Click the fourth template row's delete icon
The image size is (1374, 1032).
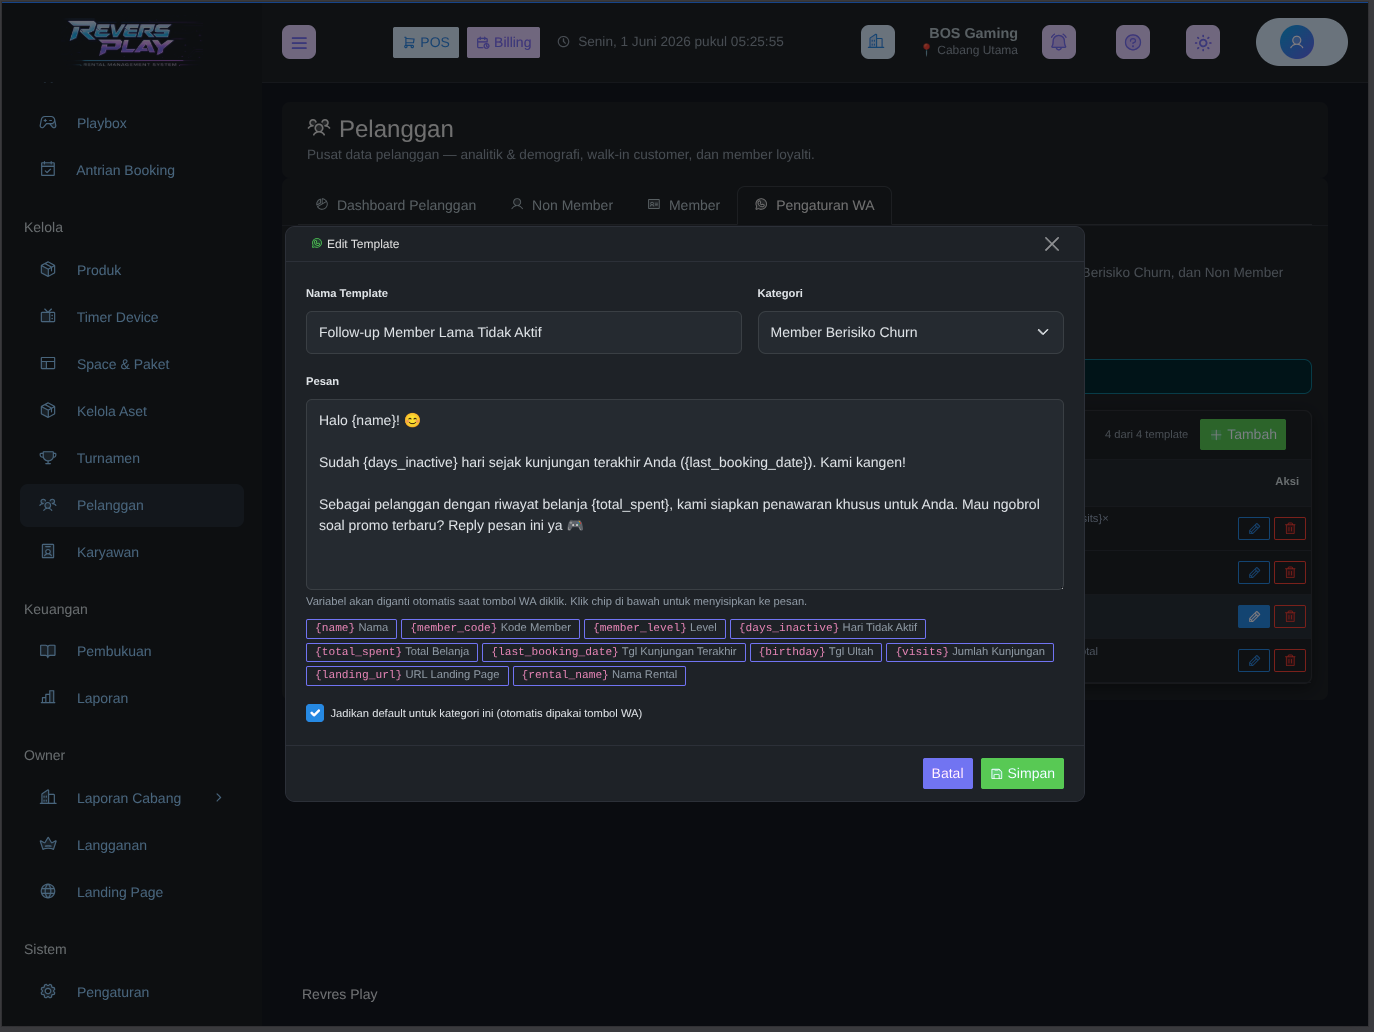1290,660
